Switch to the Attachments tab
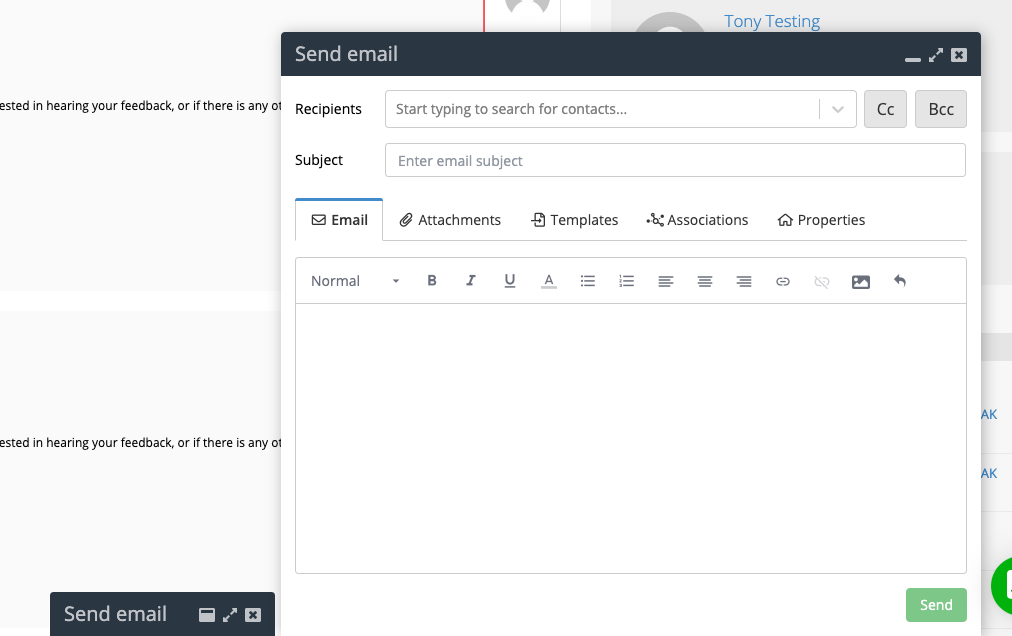Image resolution: width=1012 pixels, height=636 pixels. [x=450, y=219]
